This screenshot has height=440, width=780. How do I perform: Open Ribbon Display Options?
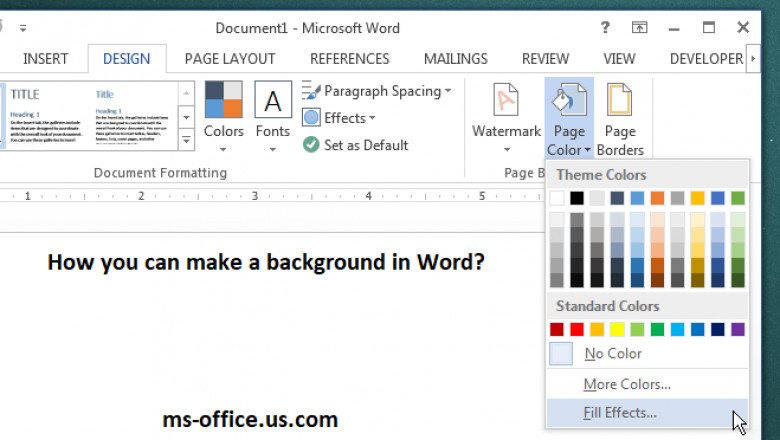coord(639,27)
